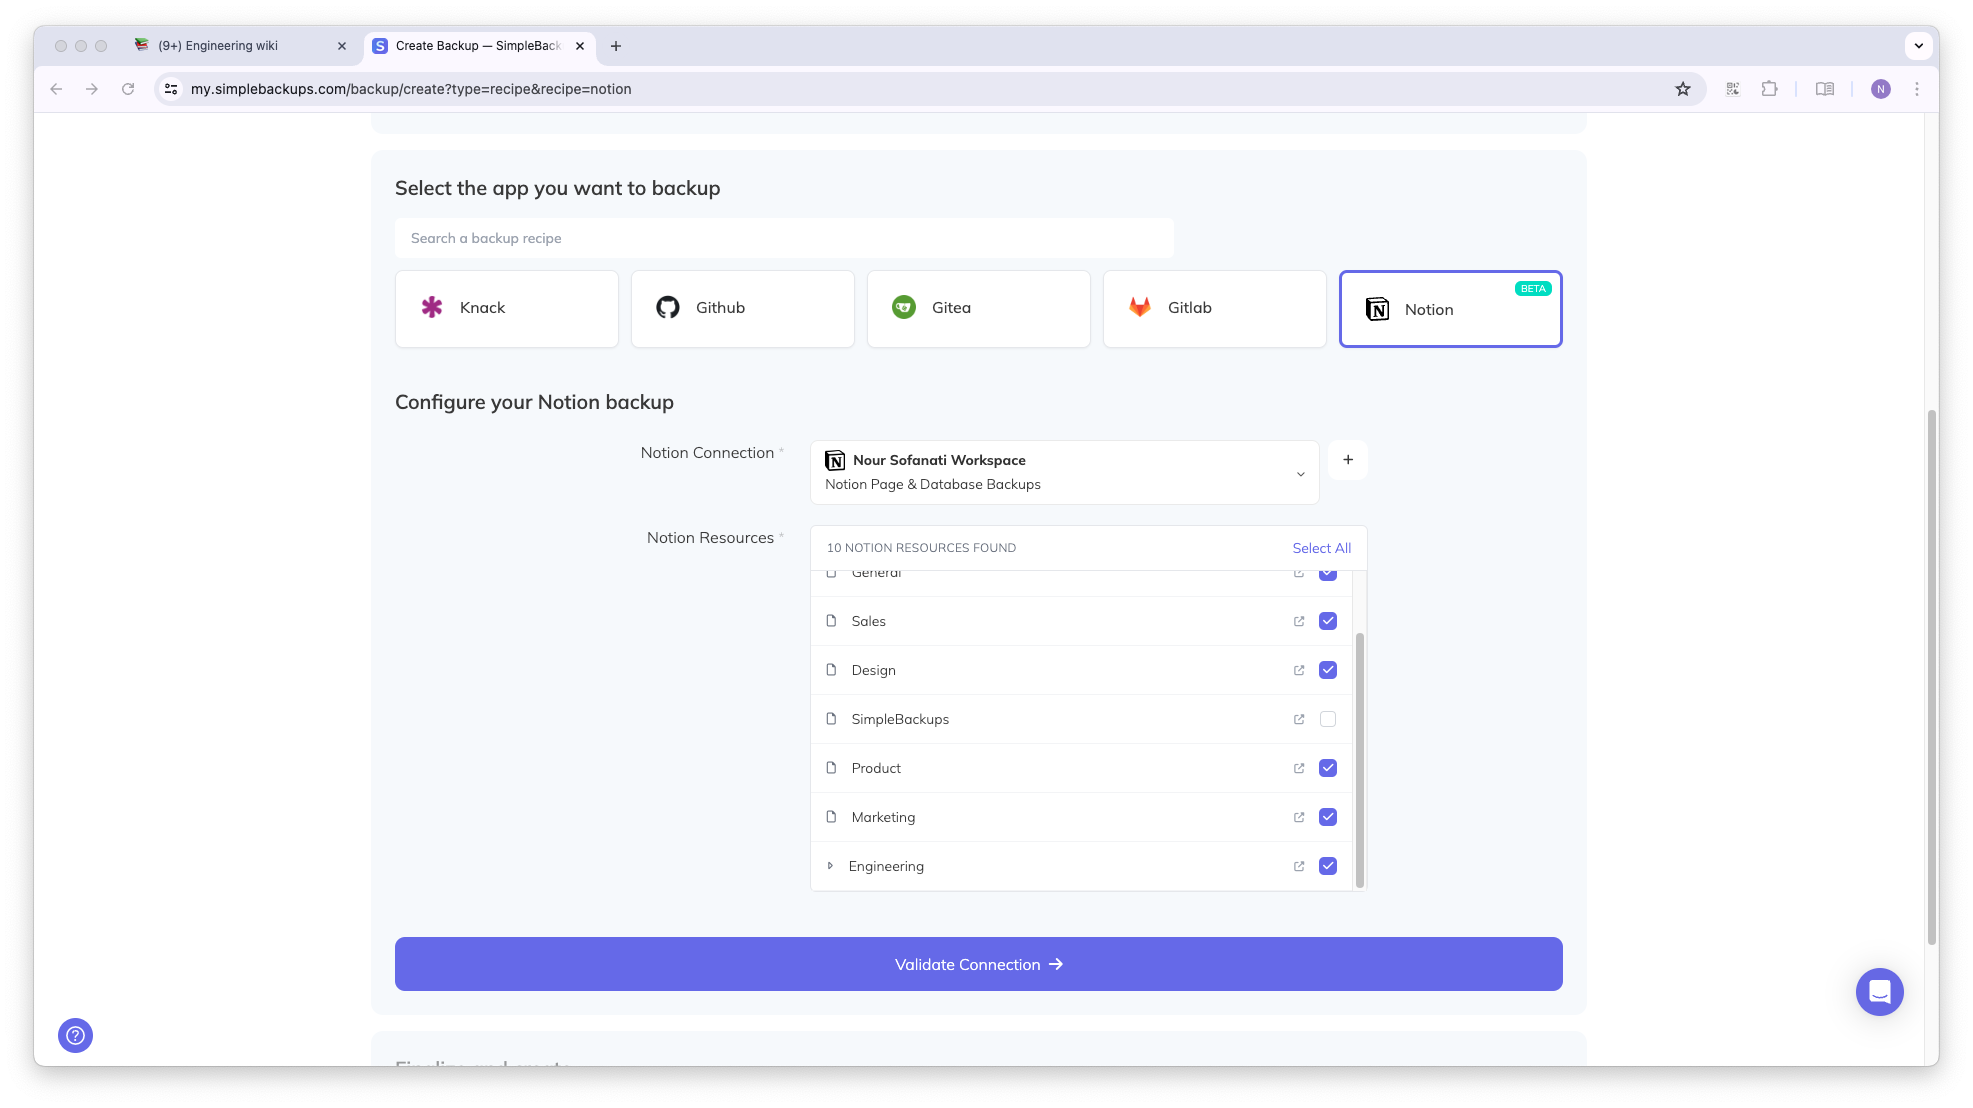The height and width of the screenshot is (1108, 1973).
Task: Click the Github recipe icon
Action: tap(668, 307)
